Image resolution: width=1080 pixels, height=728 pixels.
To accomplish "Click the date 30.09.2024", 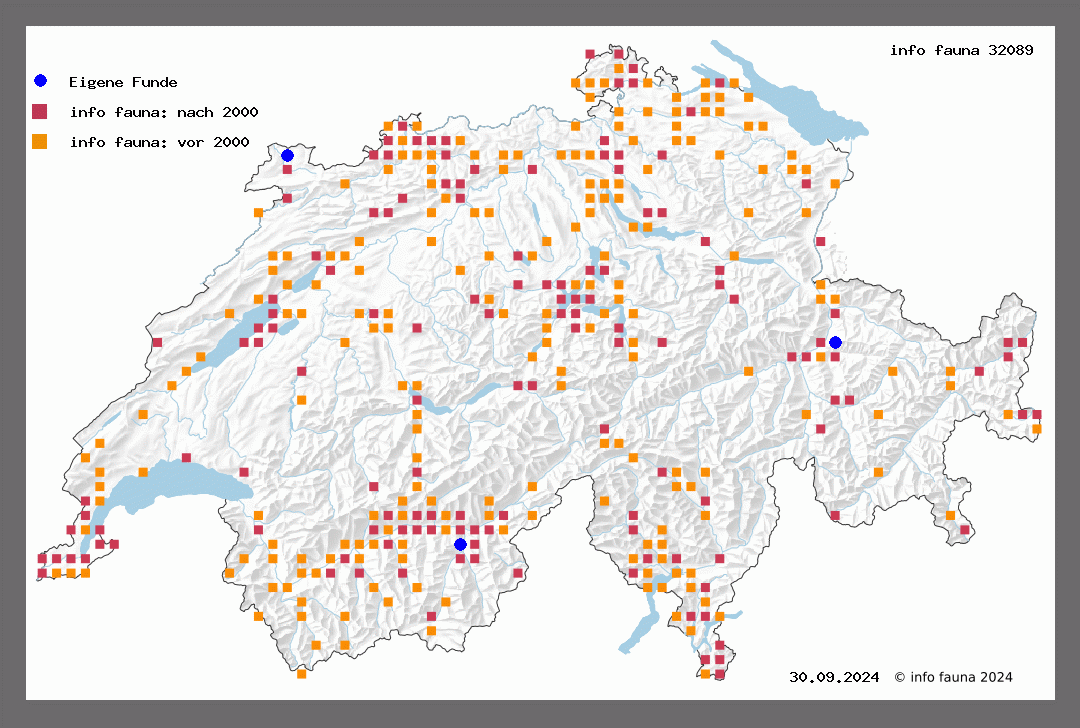I will pyautogui.click(x=833, y=677).
